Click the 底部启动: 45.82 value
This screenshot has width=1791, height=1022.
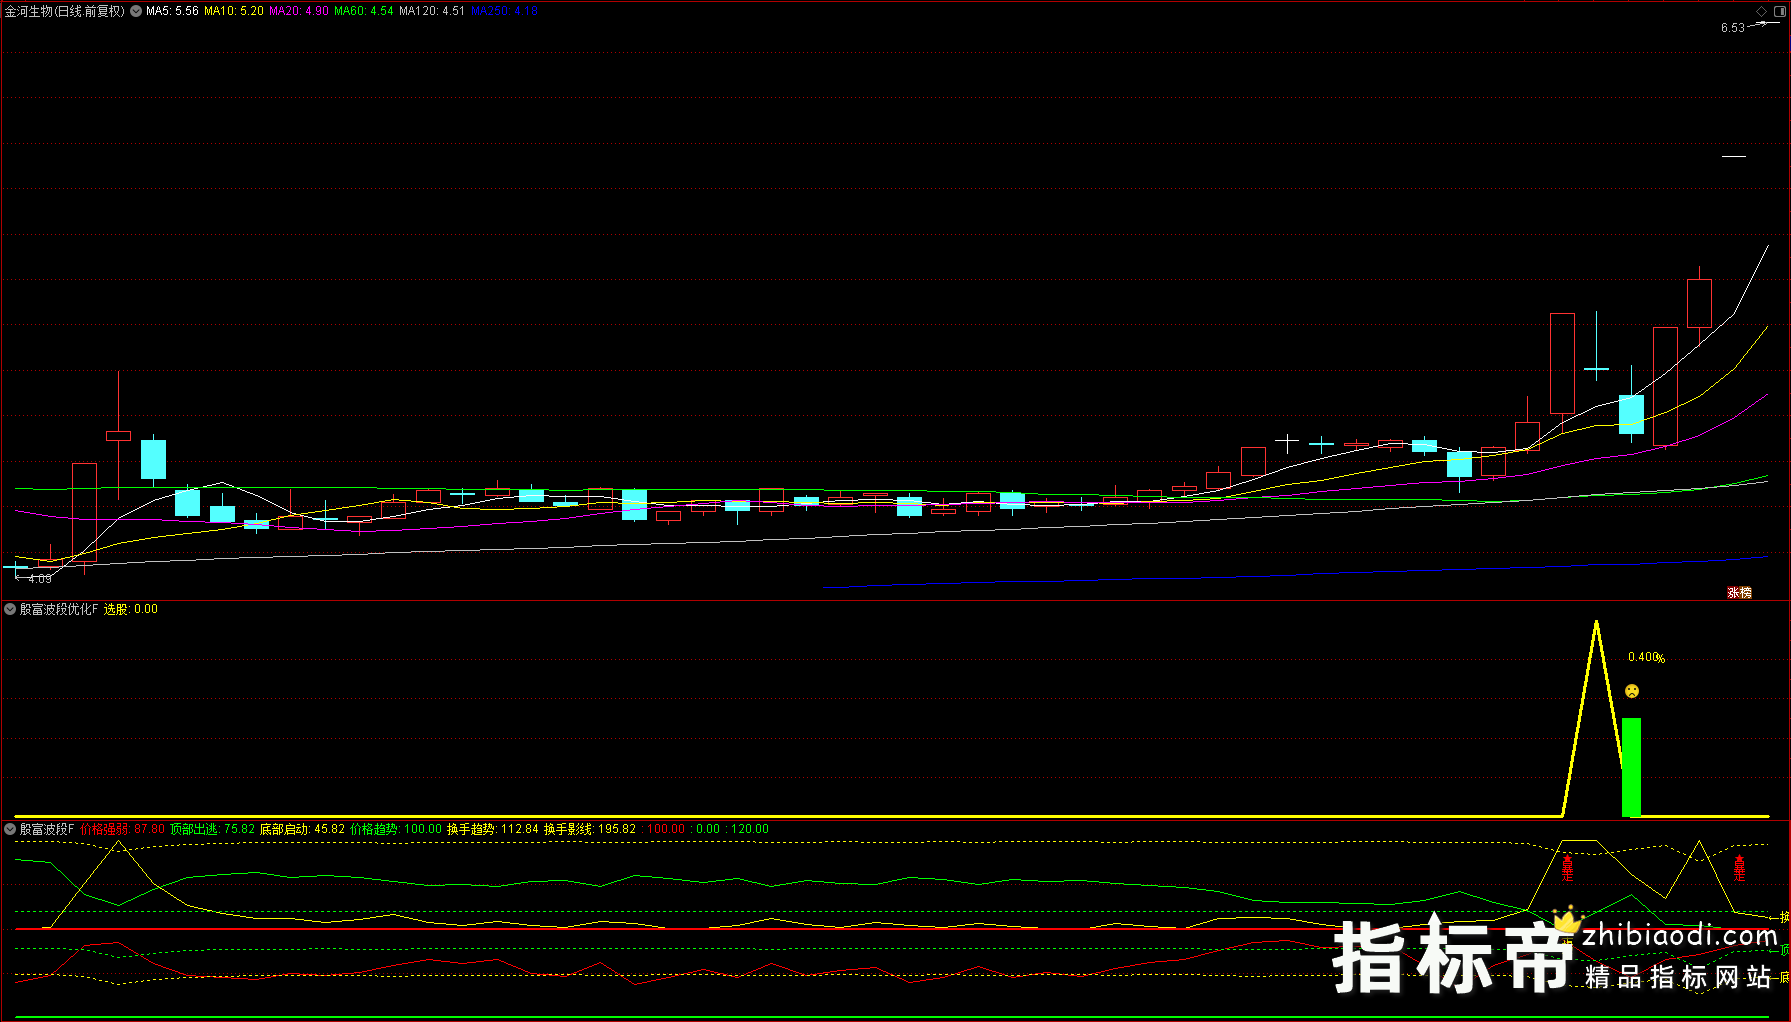pyautogui.click(x=302, y=829)
